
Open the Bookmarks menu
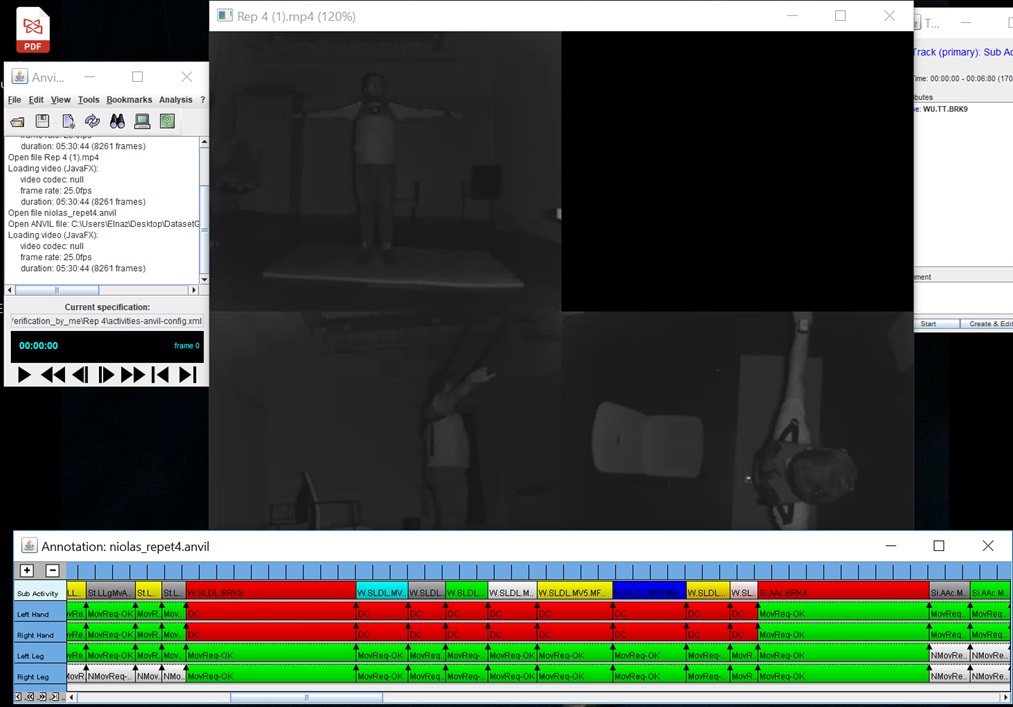(x=129, y=100)
